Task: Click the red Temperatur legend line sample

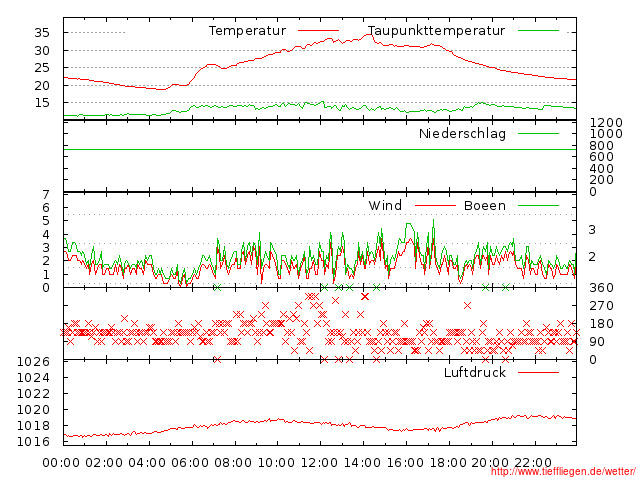Action: pyautogui.click(x=319, y=31)
